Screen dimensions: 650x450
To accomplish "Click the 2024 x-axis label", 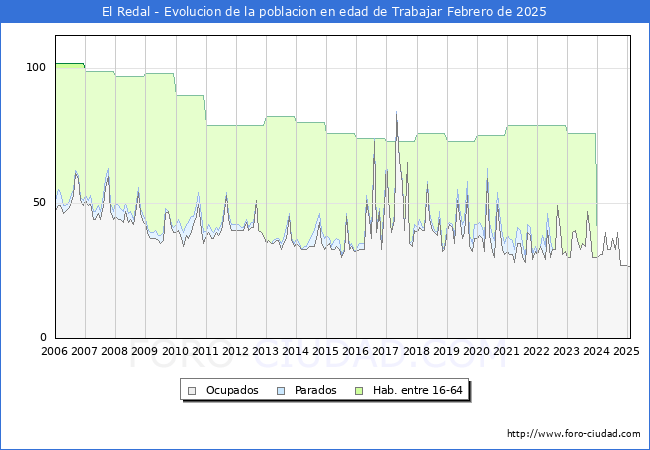I will tap(597, 351).
